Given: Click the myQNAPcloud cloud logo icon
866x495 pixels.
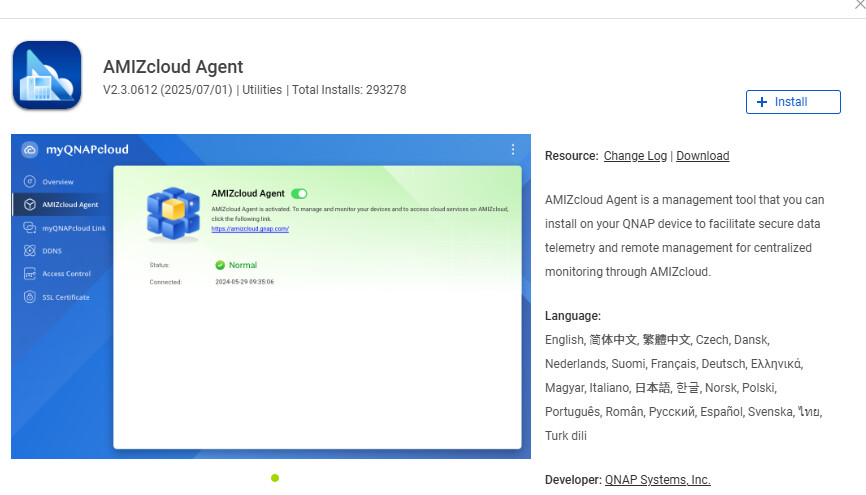Looking at the screenshot, I should pyautogui.click(x=30, y=150).
